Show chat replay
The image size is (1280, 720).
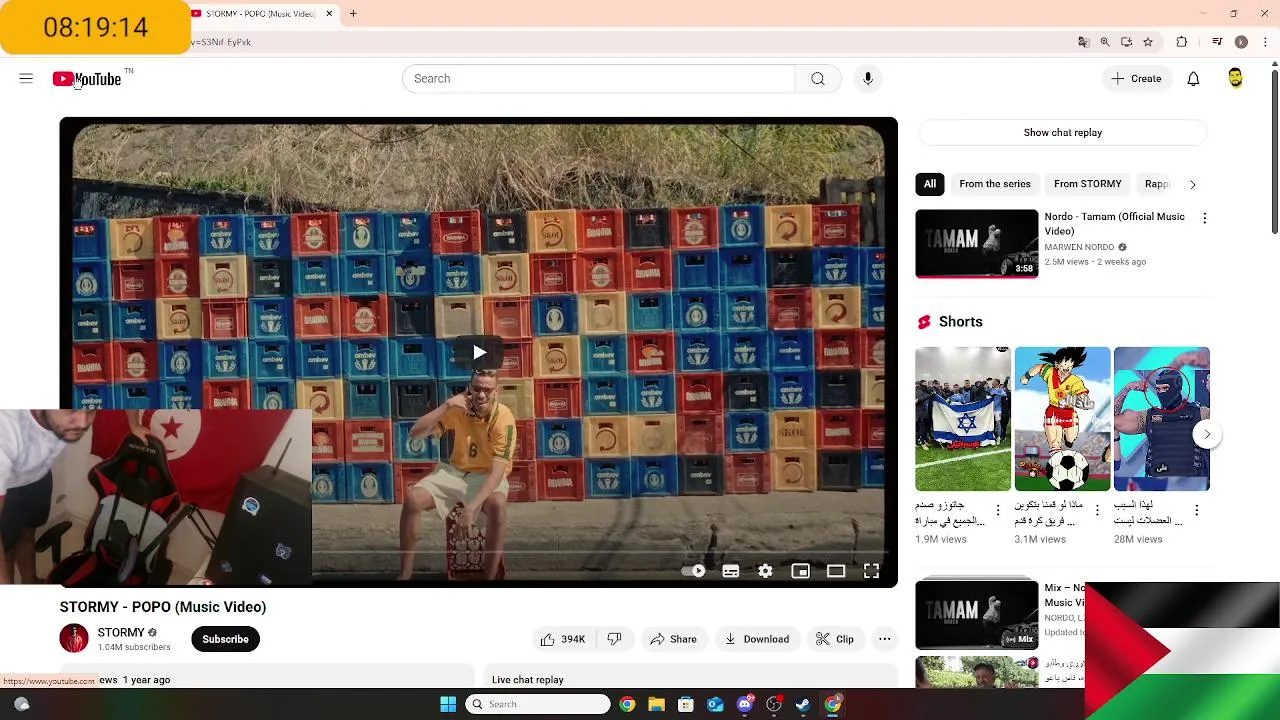click(1062, 133)
